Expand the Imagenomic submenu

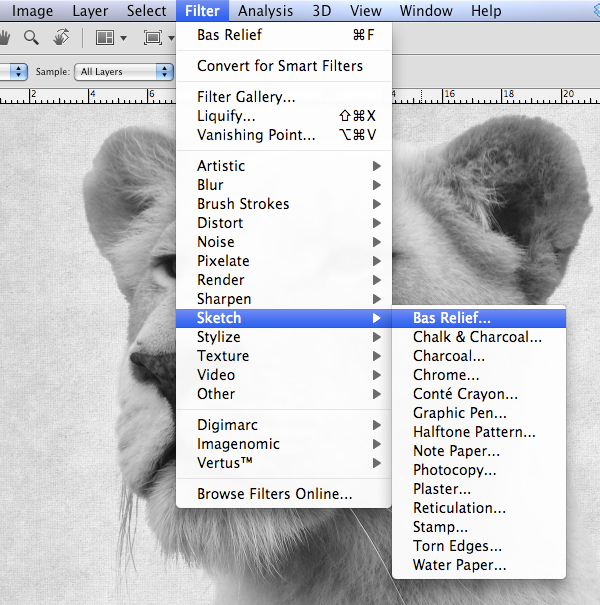tap(284, 444)
